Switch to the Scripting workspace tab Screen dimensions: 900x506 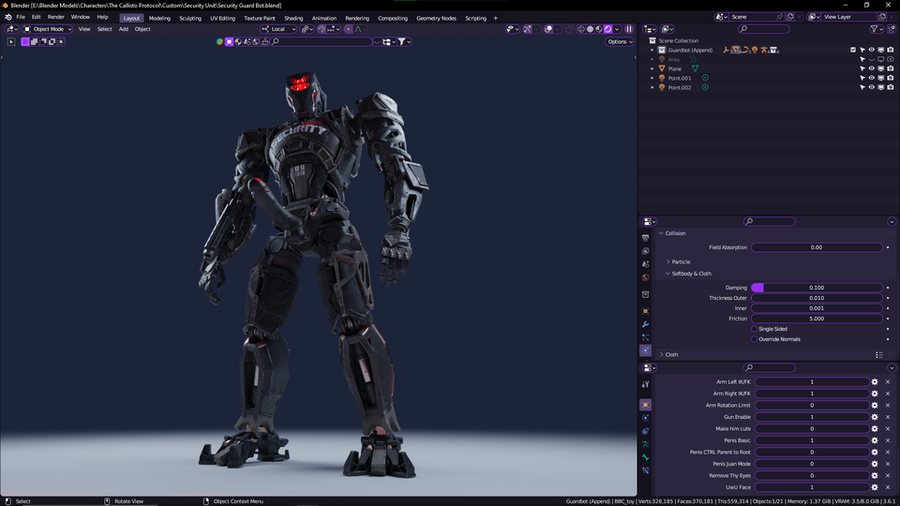click(475, 18)
